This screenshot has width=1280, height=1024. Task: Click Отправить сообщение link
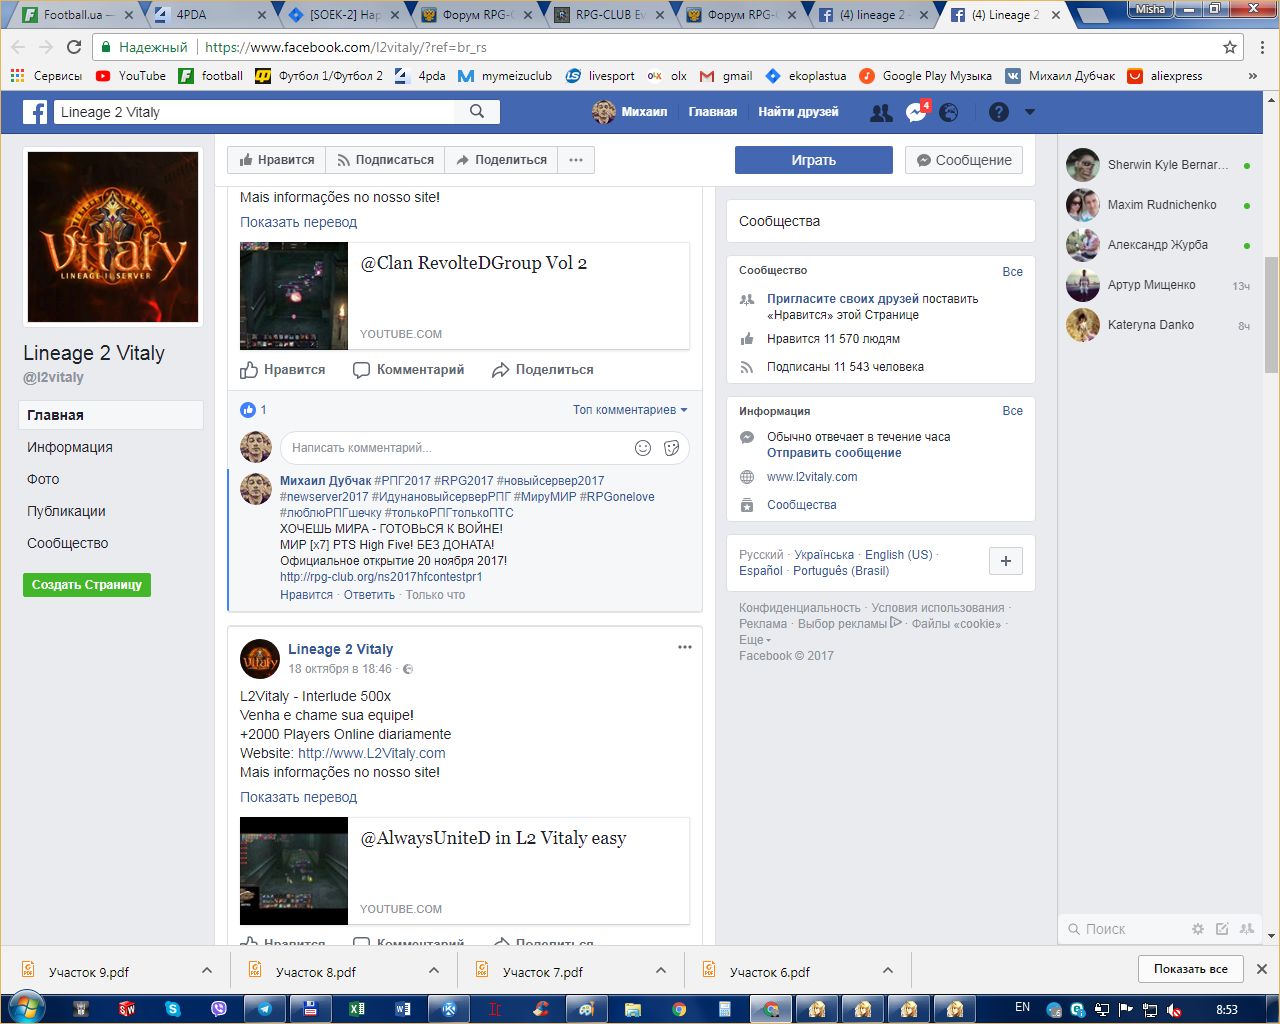834,453
